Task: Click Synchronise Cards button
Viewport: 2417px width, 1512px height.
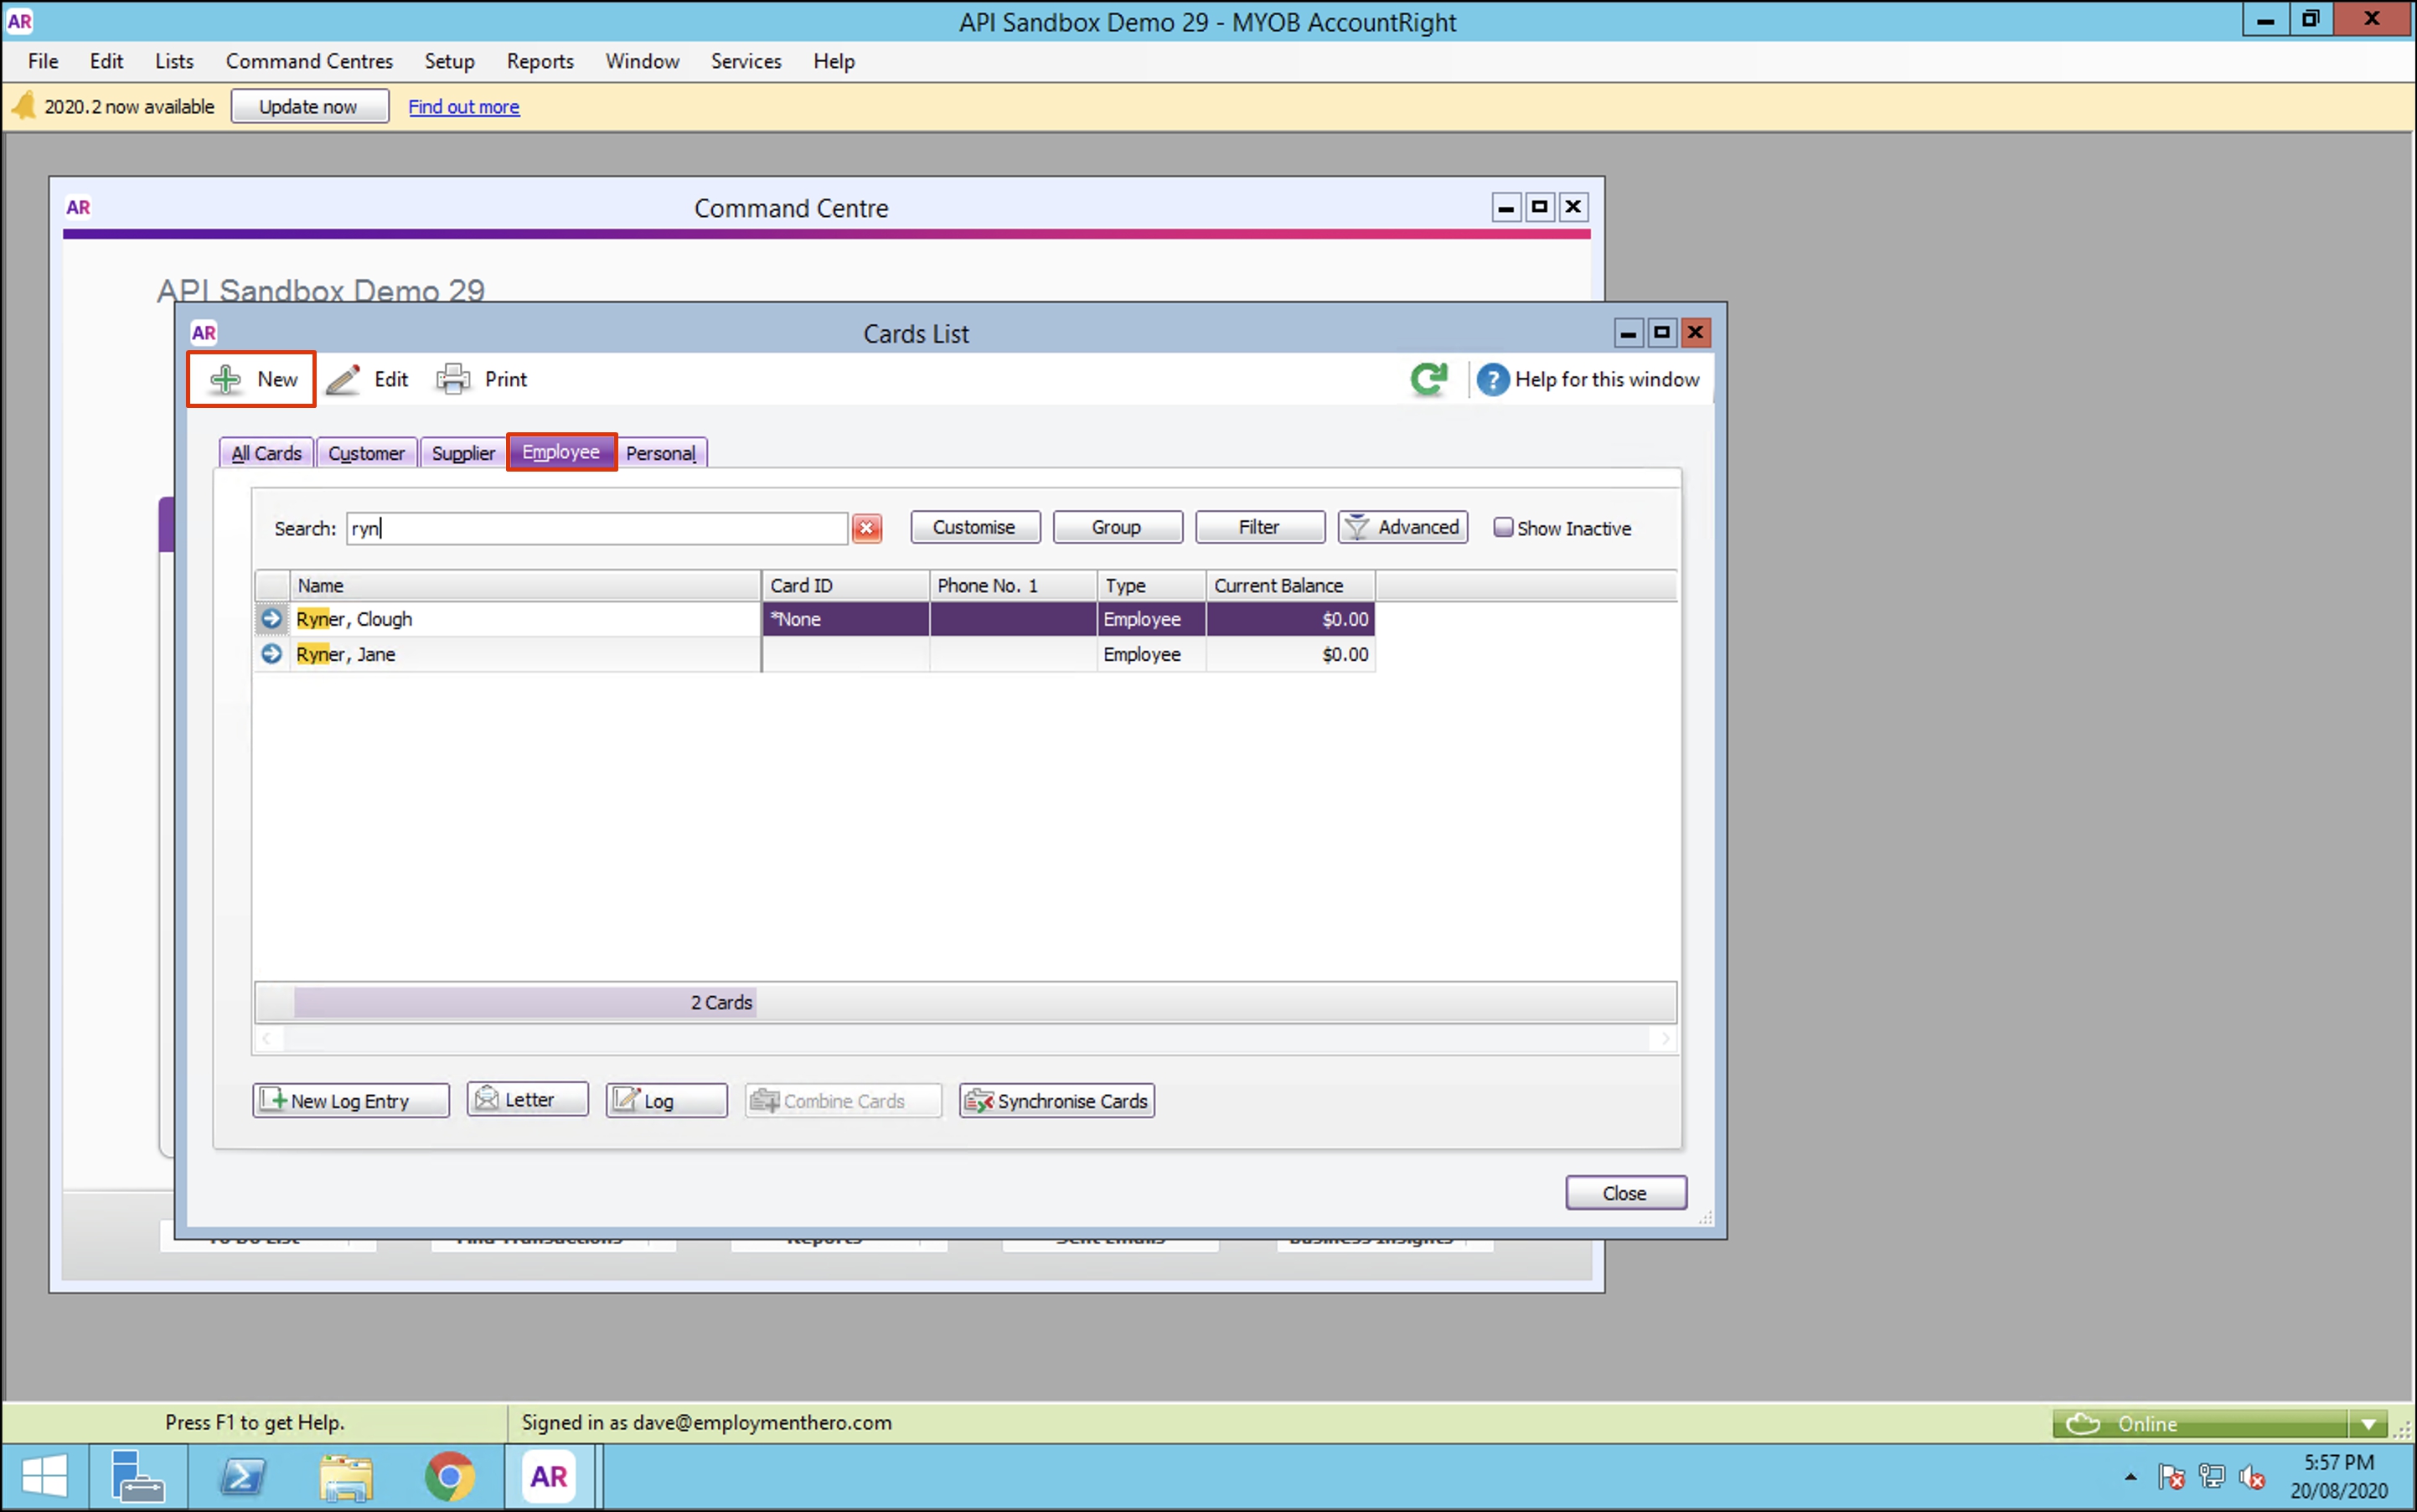Action: click(1056, 1100)
